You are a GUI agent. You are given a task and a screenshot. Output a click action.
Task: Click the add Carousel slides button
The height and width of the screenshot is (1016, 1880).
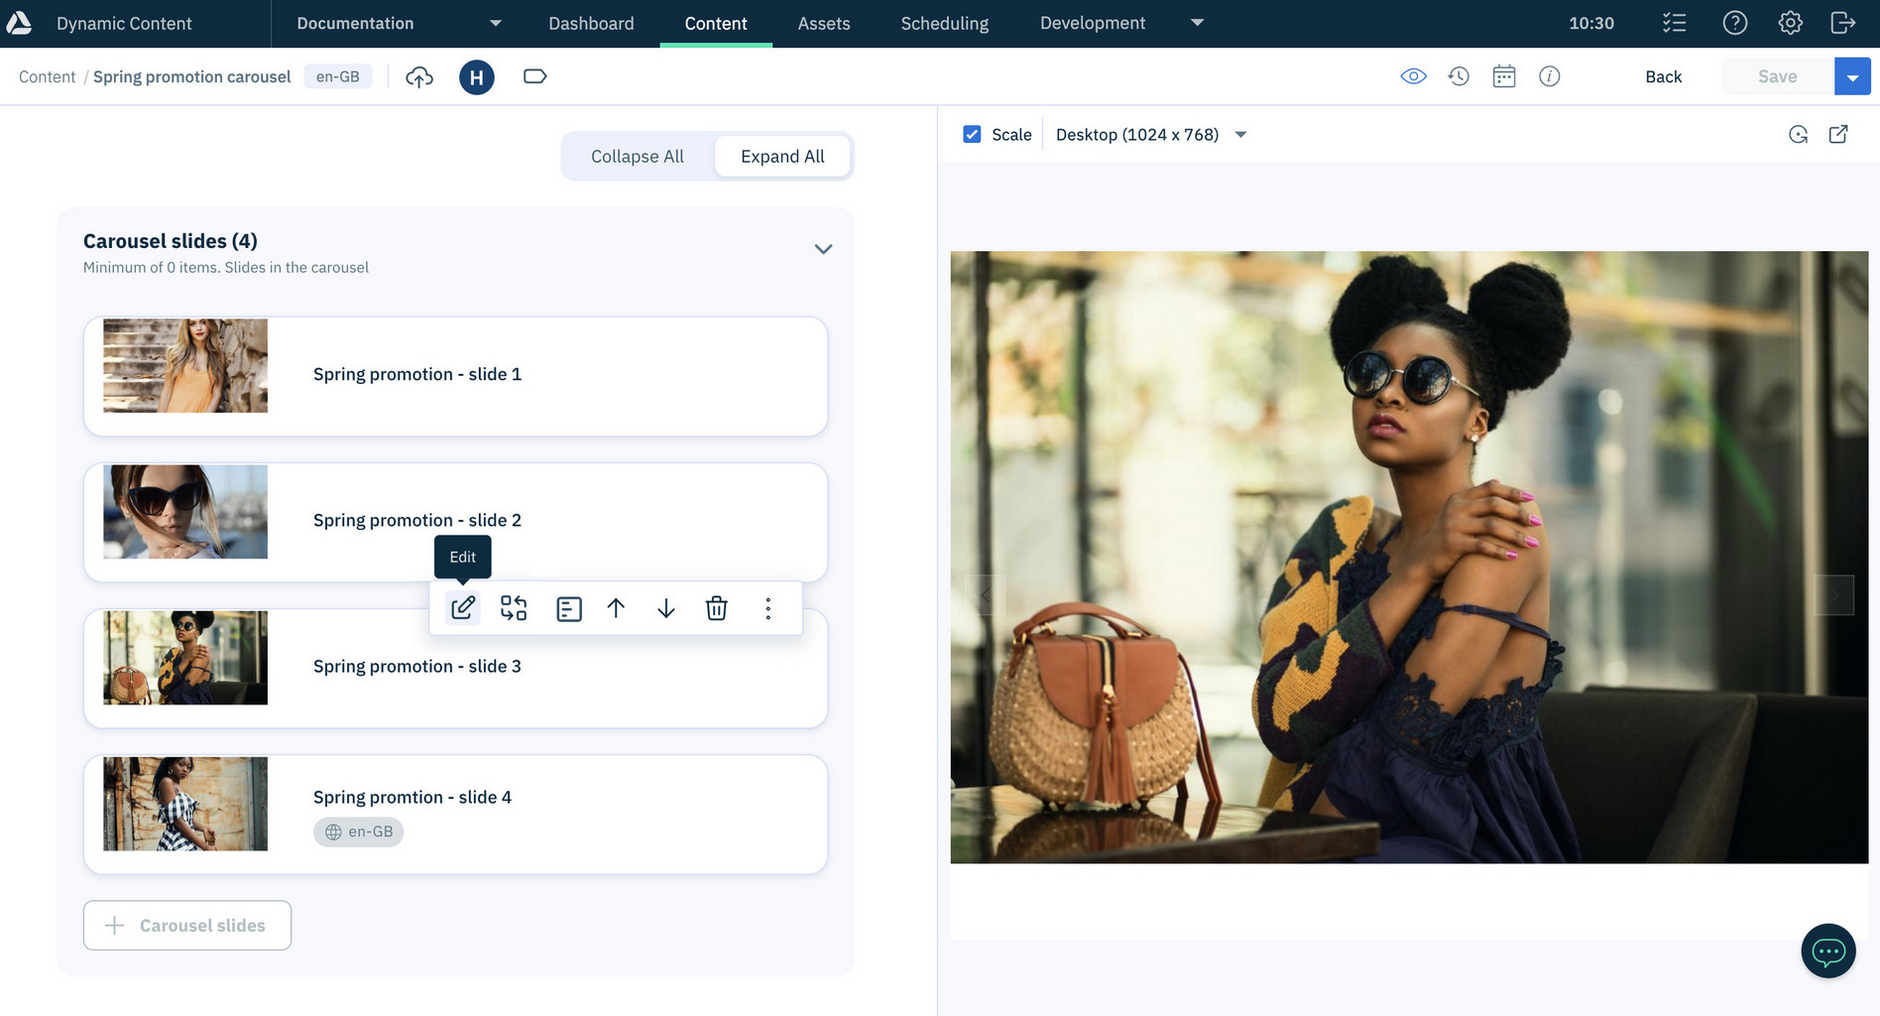coord(187,925)
